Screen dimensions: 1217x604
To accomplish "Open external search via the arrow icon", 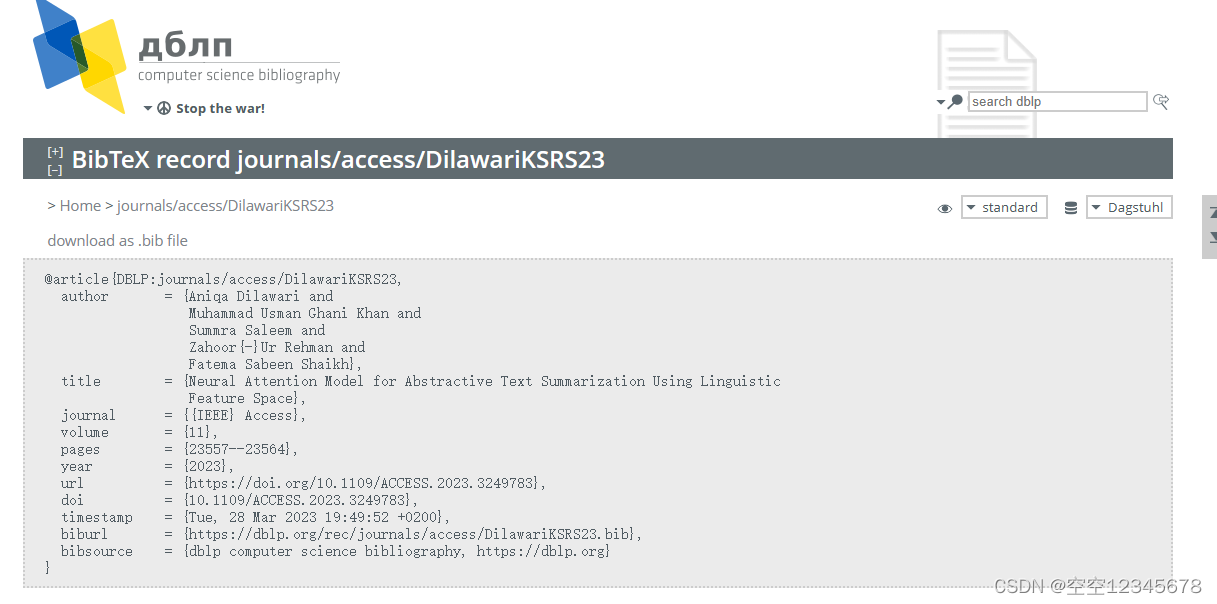I will (1161, 101).
